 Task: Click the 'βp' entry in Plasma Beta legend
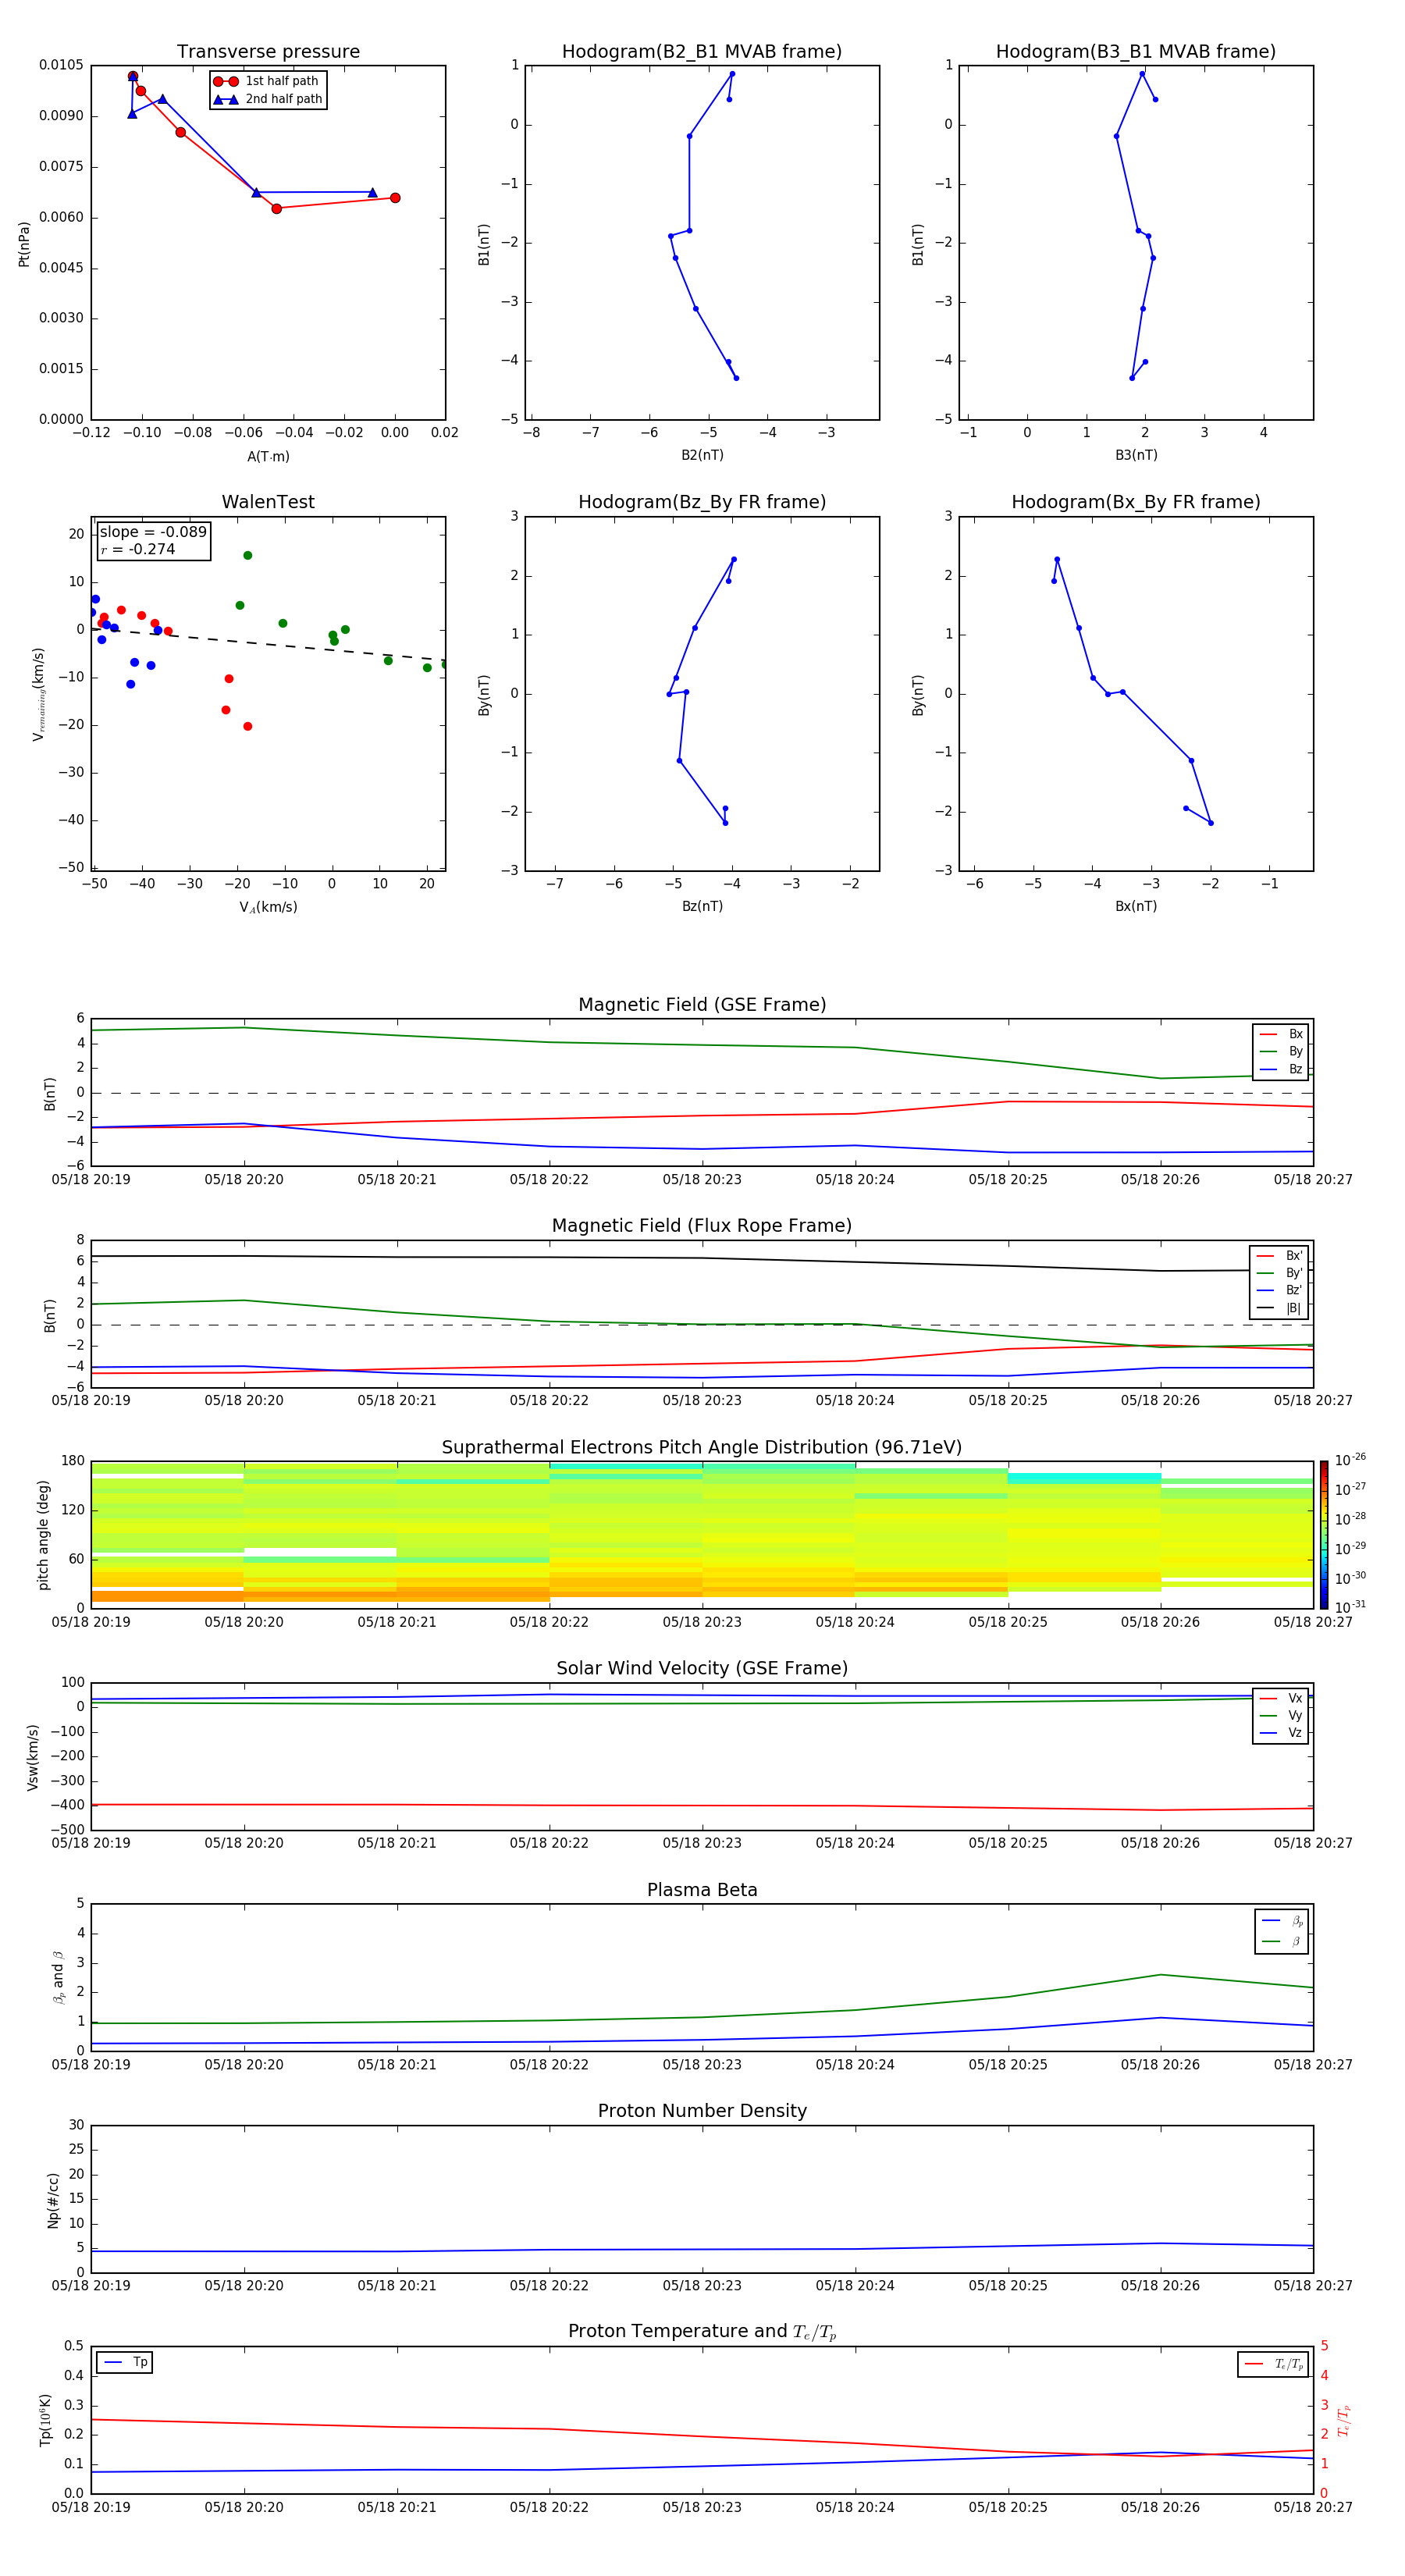pyautogui.click(x=1282, y=1921)
